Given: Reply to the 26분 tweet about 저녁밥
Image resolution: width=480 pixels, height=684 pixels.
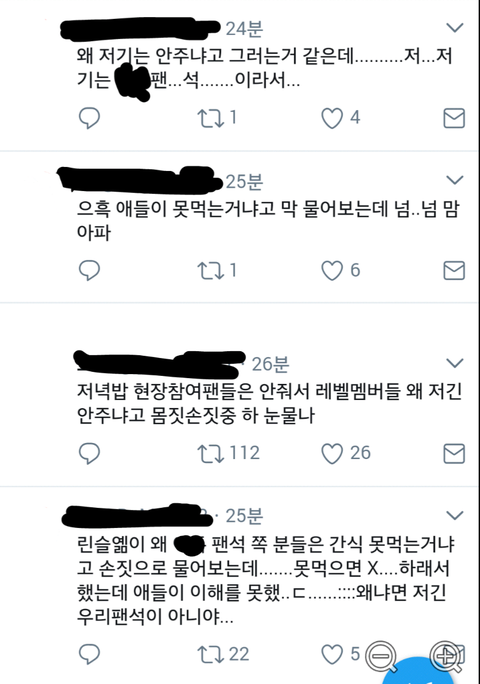Looking at the screenshot, I should [x=89, y=454].
